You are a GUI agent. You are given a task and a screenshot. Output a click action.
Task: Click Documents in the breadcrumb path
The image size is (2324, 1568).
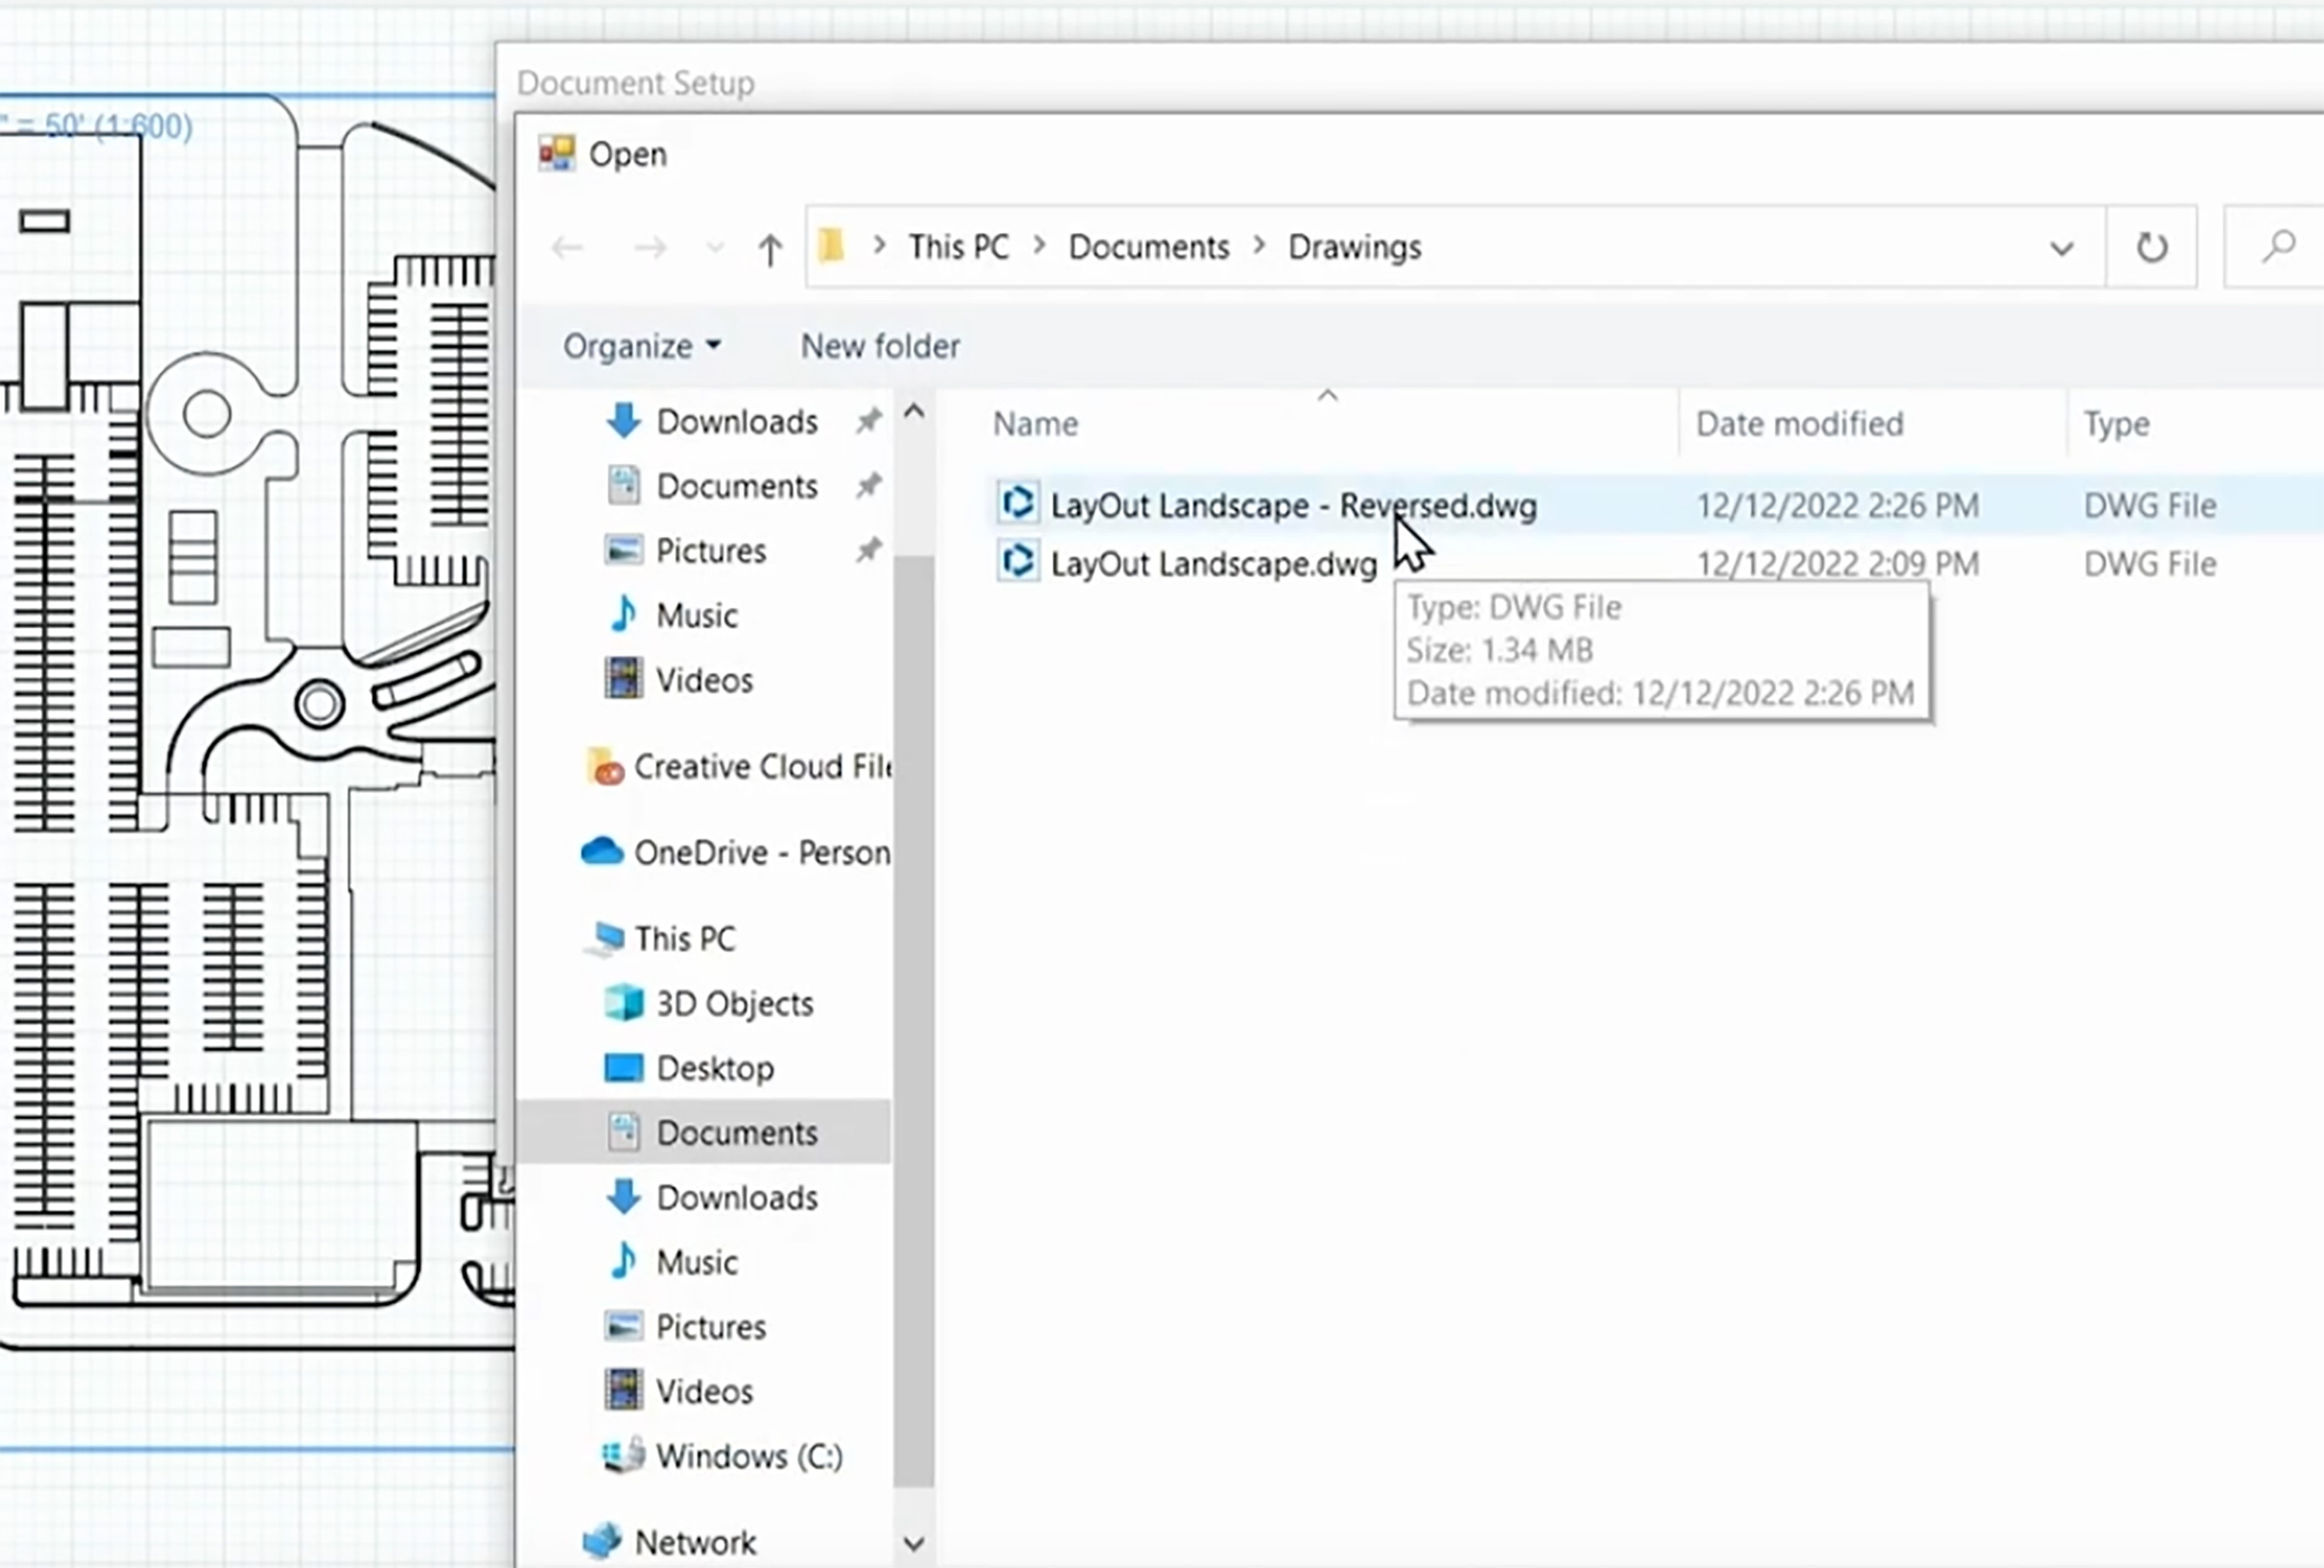coord(1148,247)
